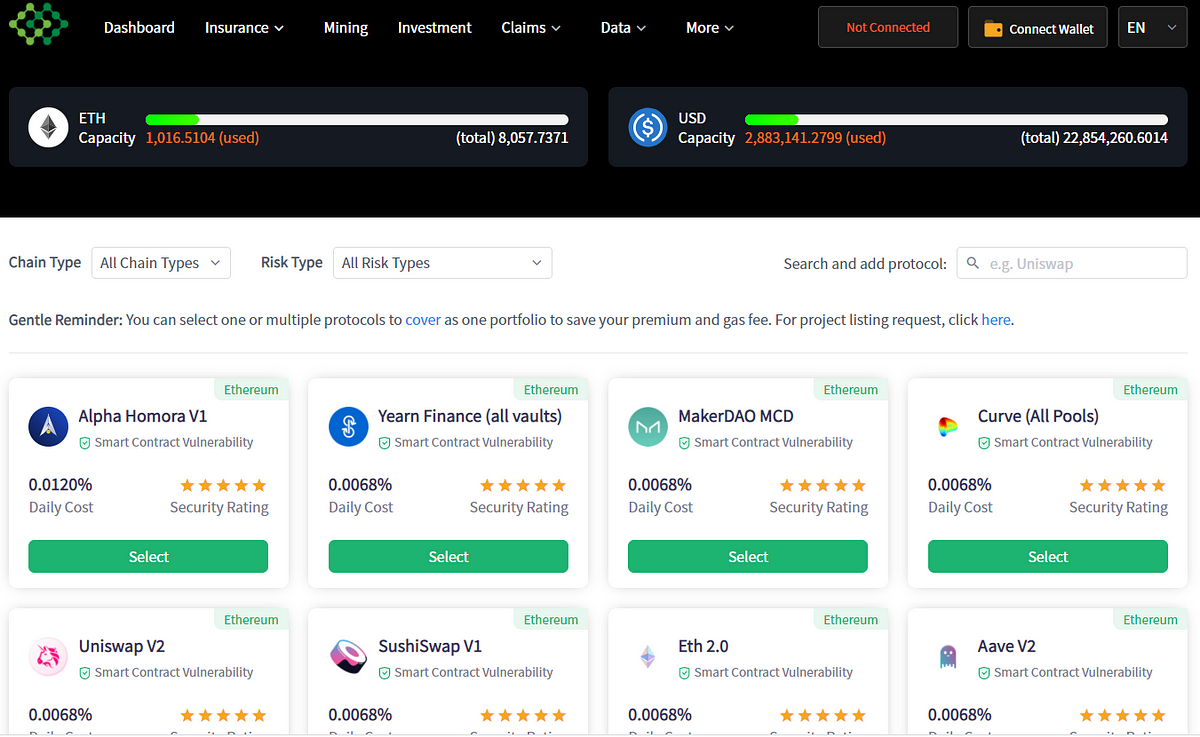Click the green hexagon site logo
Image resolution: width=1200 pixels, height=737 pixels.
pyautogui.click(x=37, y=24)
